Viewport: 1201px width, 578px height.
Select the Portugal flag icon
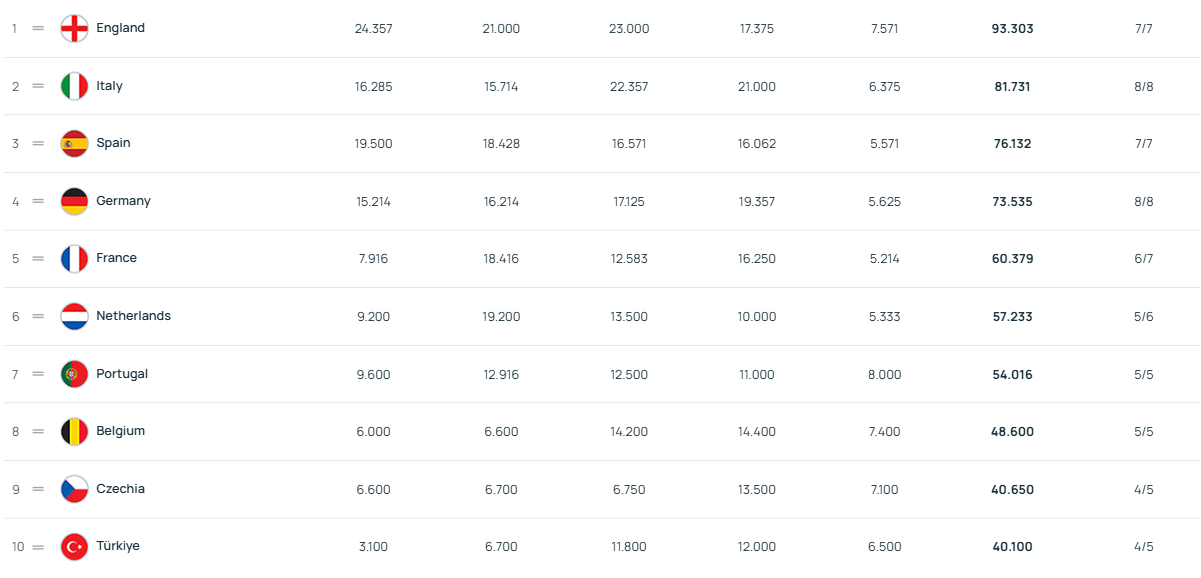click(74, 374)
